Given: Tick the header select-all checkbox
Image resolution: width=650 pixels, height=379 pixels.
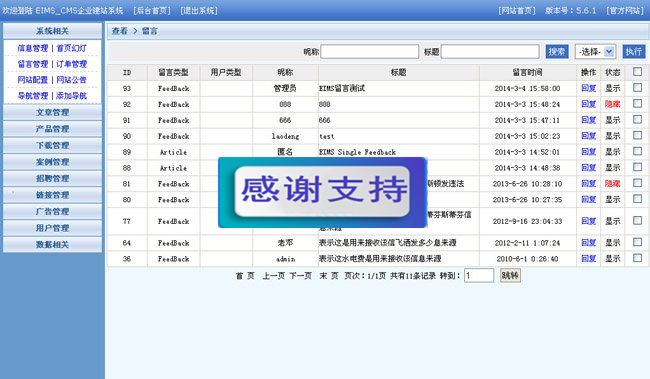Looking at the screenshot, I should (638, 72).
